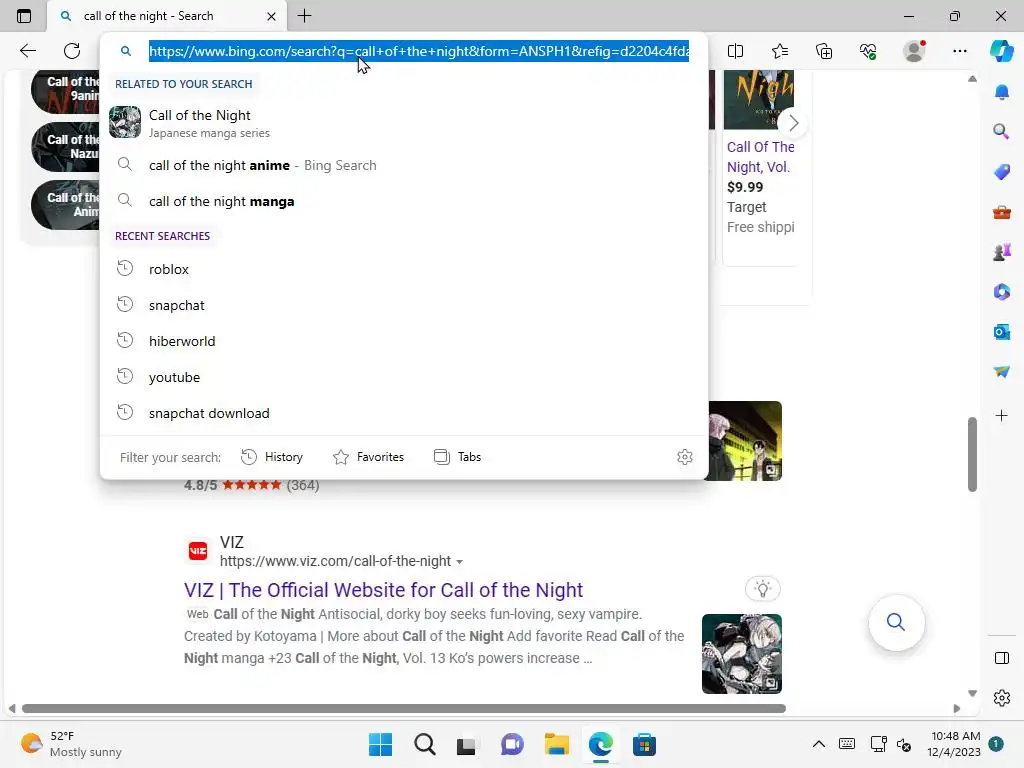
Task: Open the sidebar Microsoft 365 icon
Action: 1002,291
